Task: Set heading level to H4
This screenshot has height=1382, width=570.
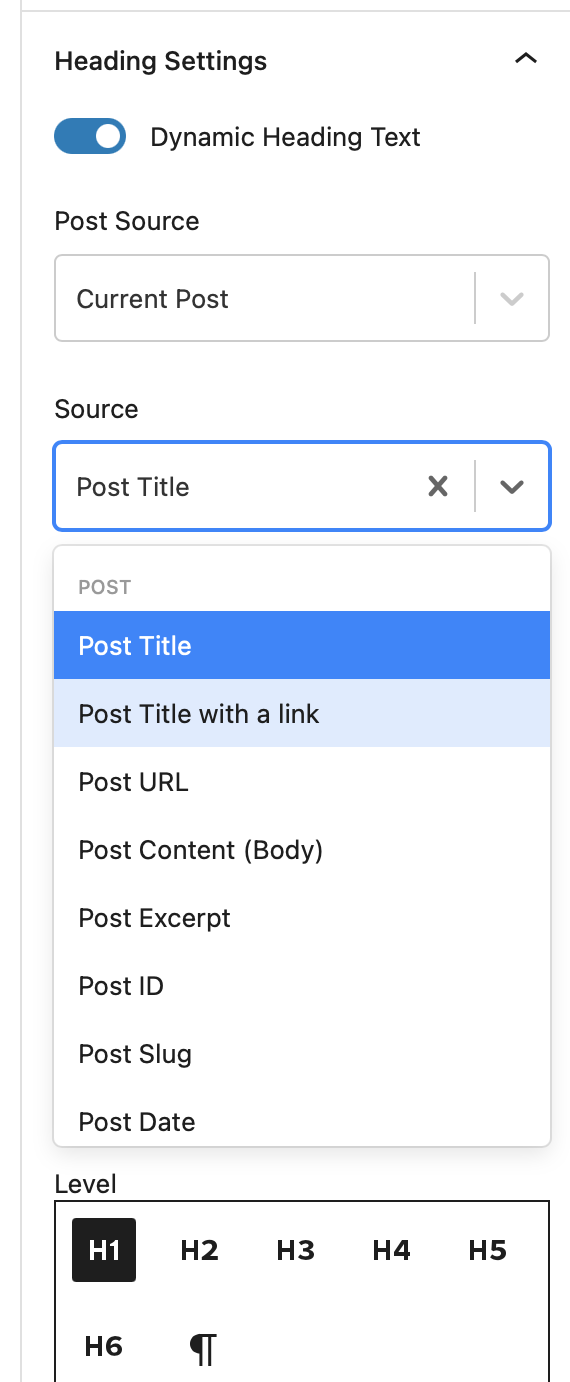Action: click(x=392, y=1250)
